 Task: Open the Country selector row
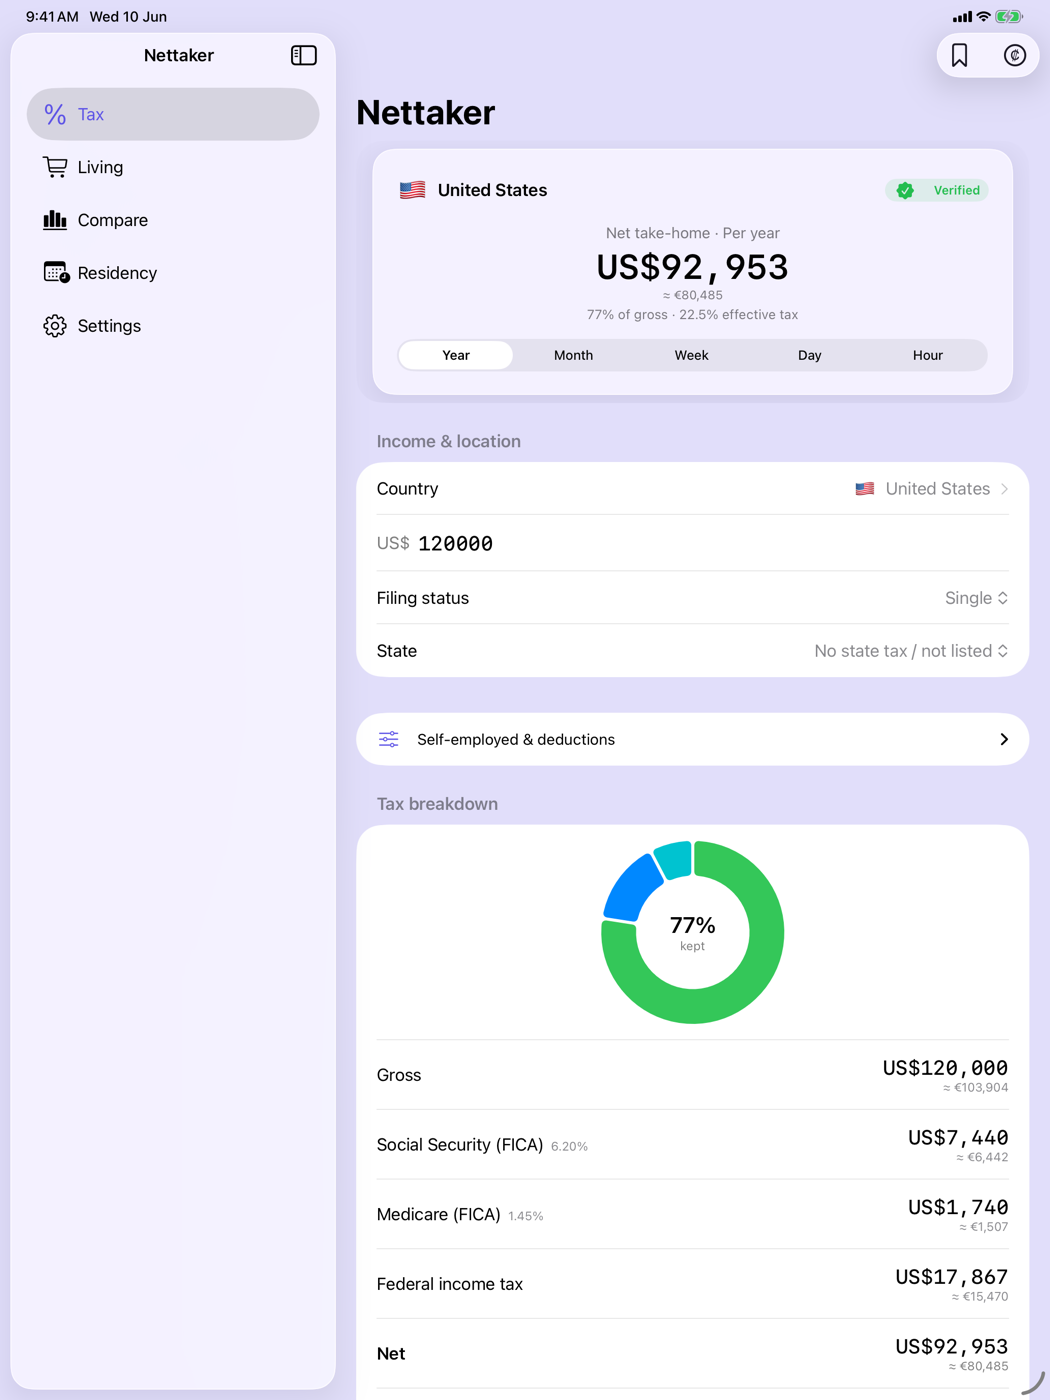point(692,489)
